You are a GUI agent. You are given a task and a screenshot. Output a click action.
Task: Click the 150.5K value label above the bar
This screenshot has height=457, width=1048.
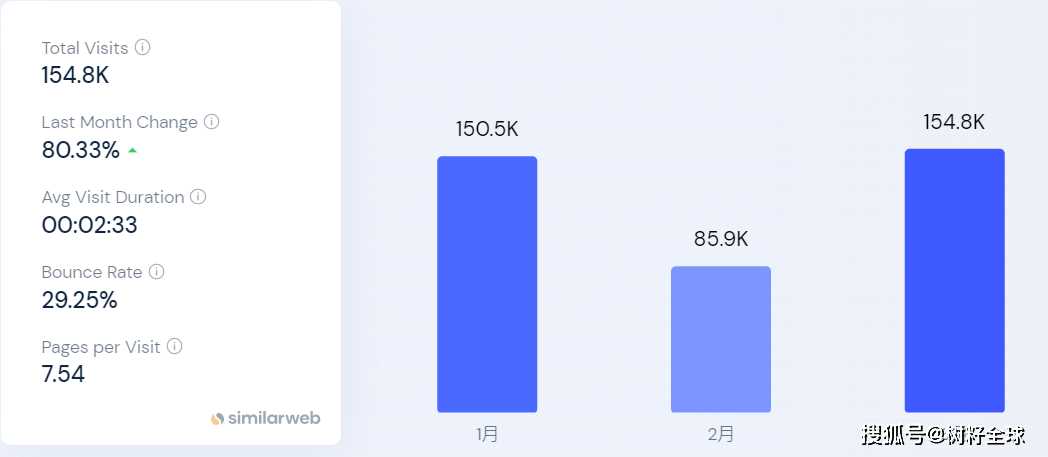[x=487, y=129]
